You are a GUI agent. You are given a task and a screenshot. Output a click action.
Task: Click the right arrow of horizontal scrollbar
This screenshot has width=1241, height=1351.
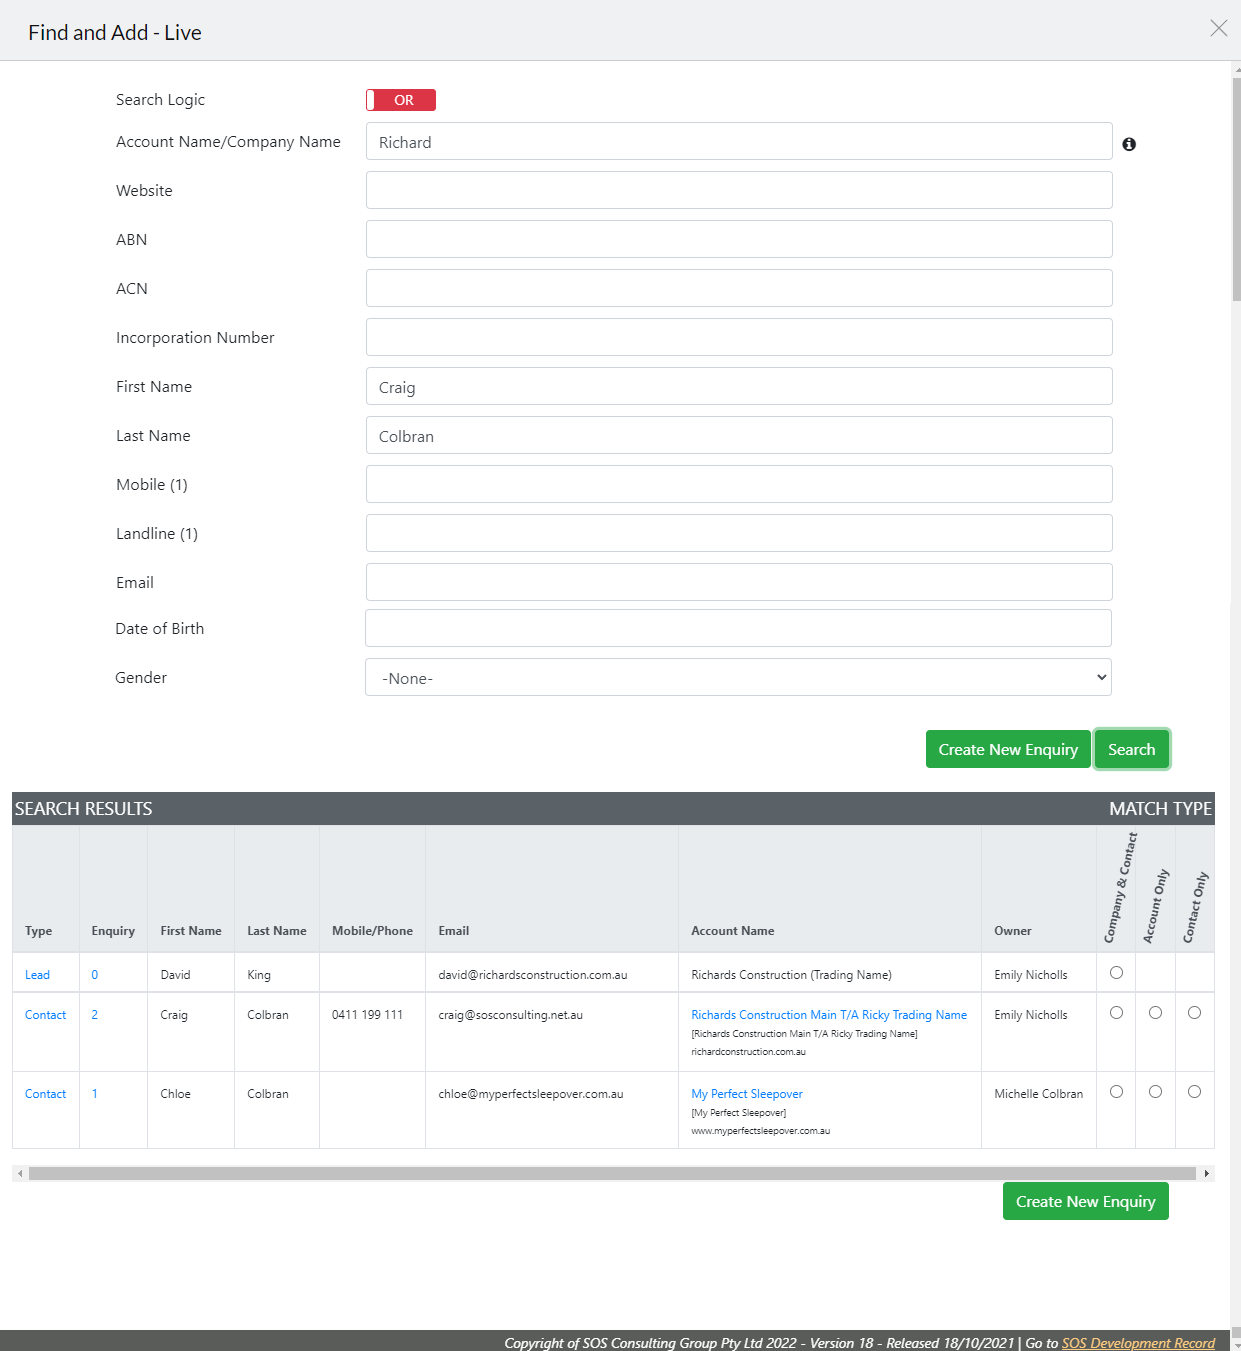click(1207, 1173)
